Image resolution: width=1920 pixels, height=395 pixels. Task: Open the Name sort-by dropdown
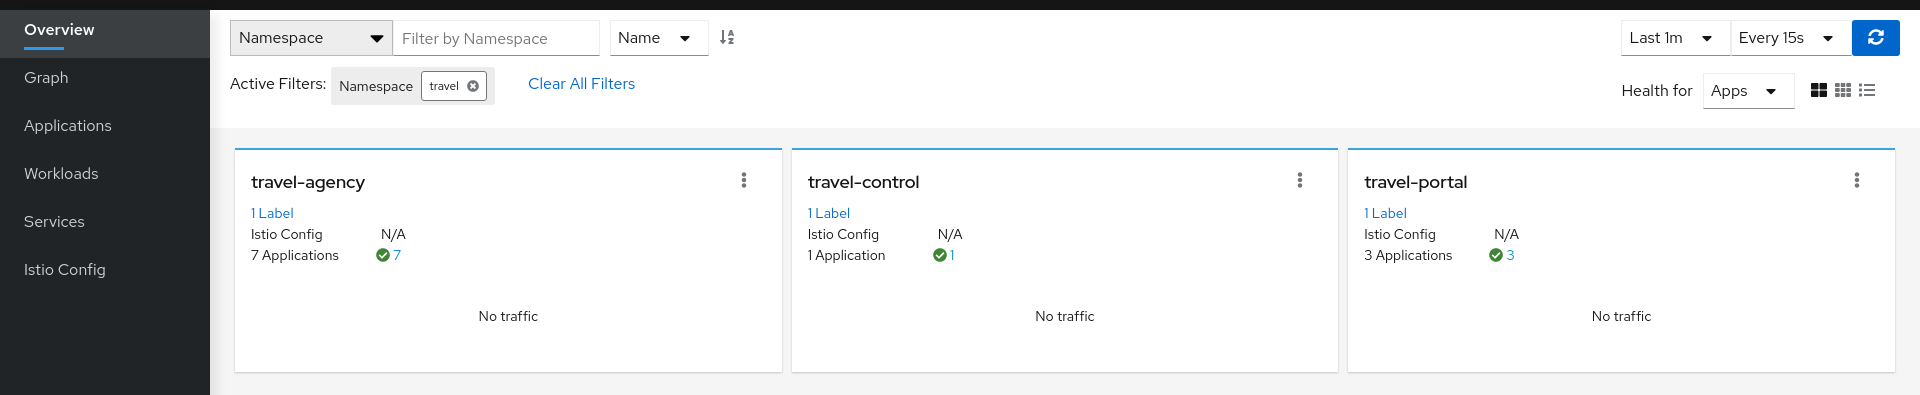659,38
